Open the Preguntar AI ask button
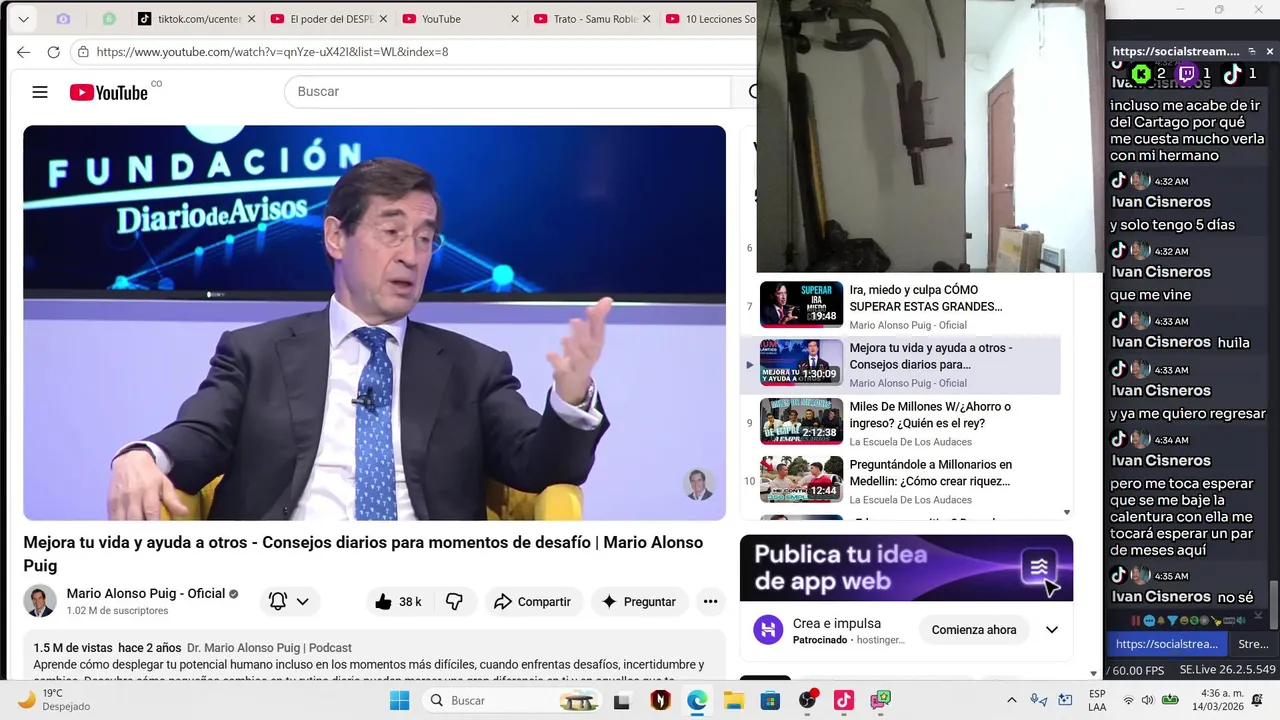 [638, 602]
